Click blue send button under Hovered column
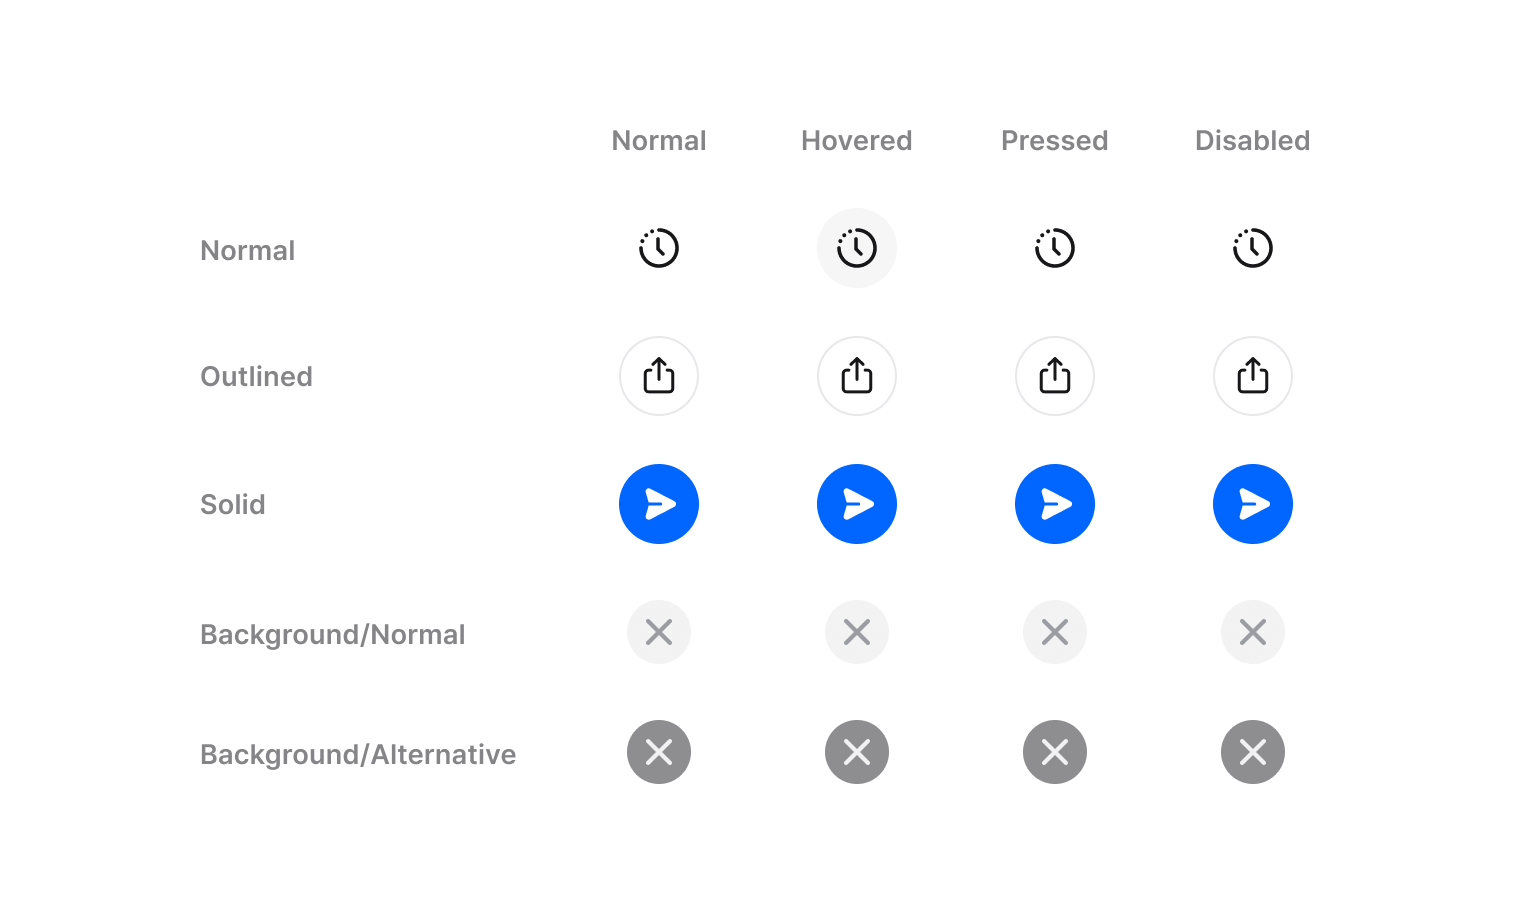Screen dimensions: 1520x916 click(x=857, y=504)
